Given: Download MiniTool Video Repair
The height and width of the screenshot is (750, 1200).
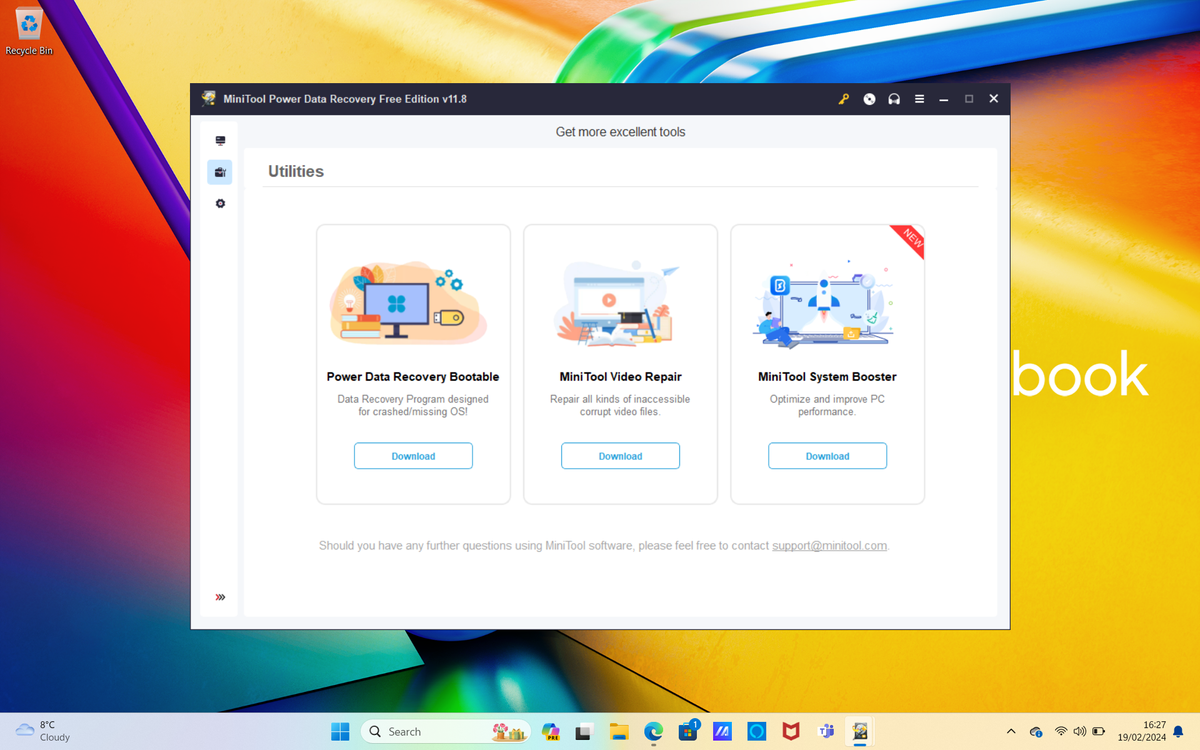Looking at the screenshot, I should [x=620, y=456].
